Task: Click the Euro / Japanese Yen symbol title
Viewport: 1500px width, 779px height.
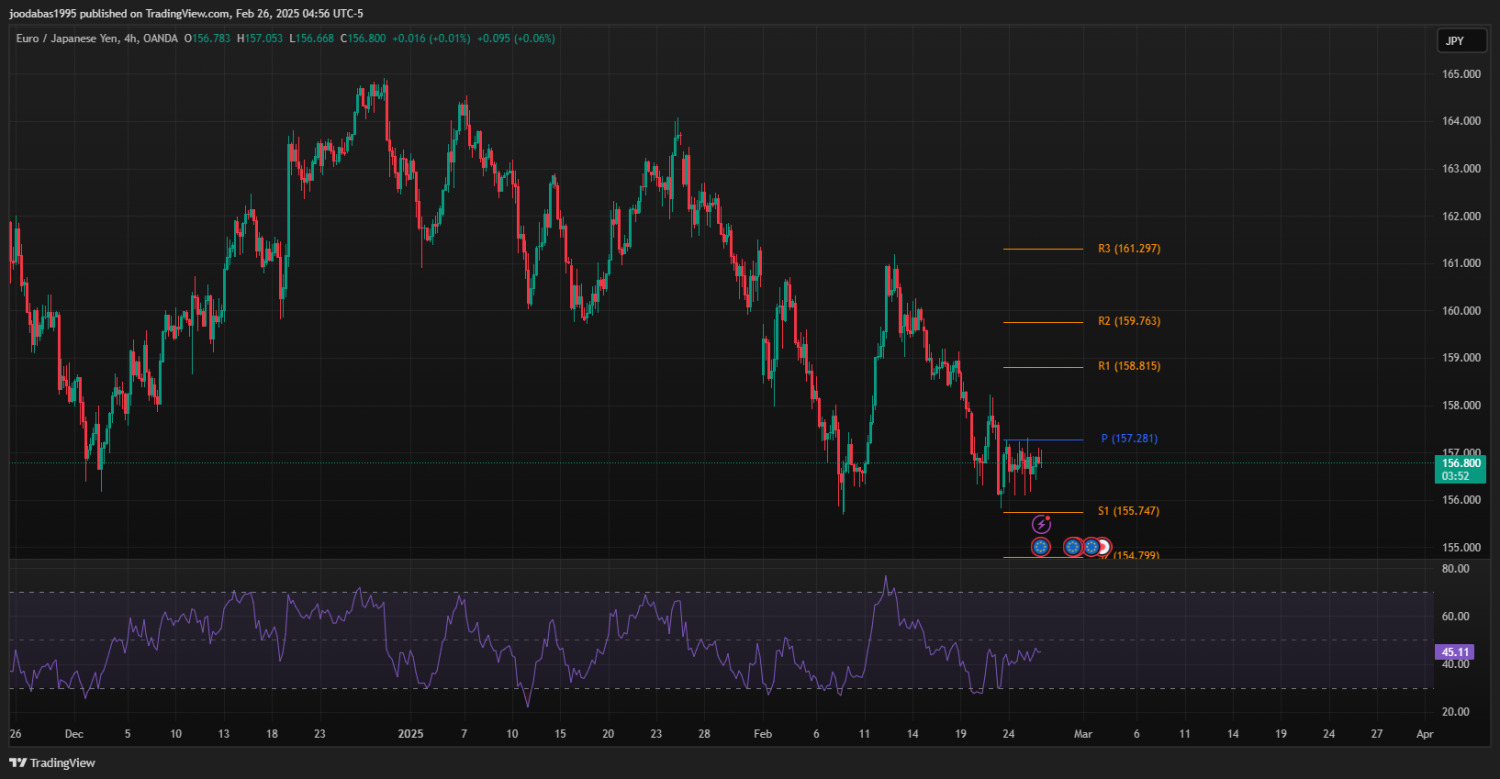Action: (x=68, y=39)
